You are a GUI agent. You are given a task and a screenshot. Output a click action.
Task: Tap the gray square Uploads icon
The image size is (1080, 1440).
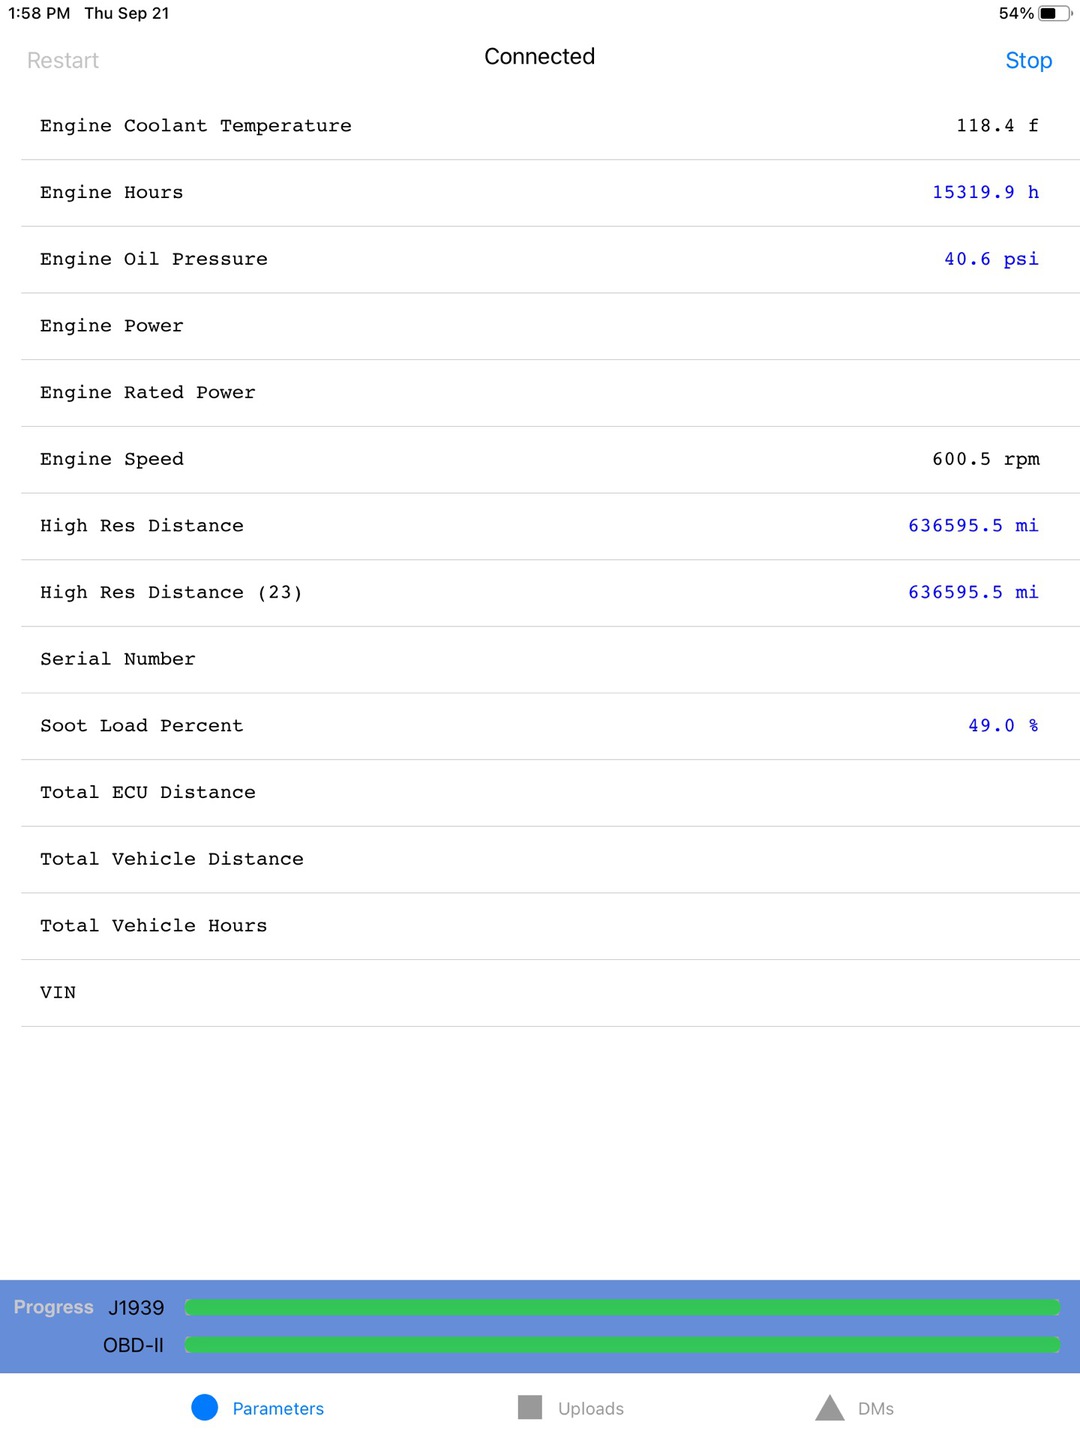[x=530, y=1407]
